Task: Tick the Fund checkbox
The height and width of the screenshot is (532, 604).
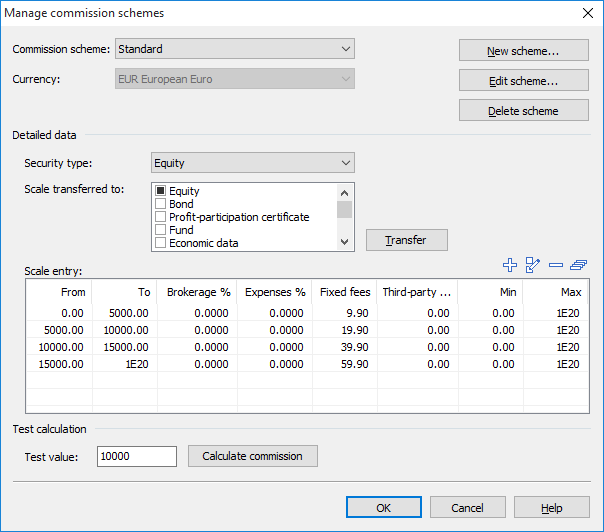Action: click(x=160, y=230)
